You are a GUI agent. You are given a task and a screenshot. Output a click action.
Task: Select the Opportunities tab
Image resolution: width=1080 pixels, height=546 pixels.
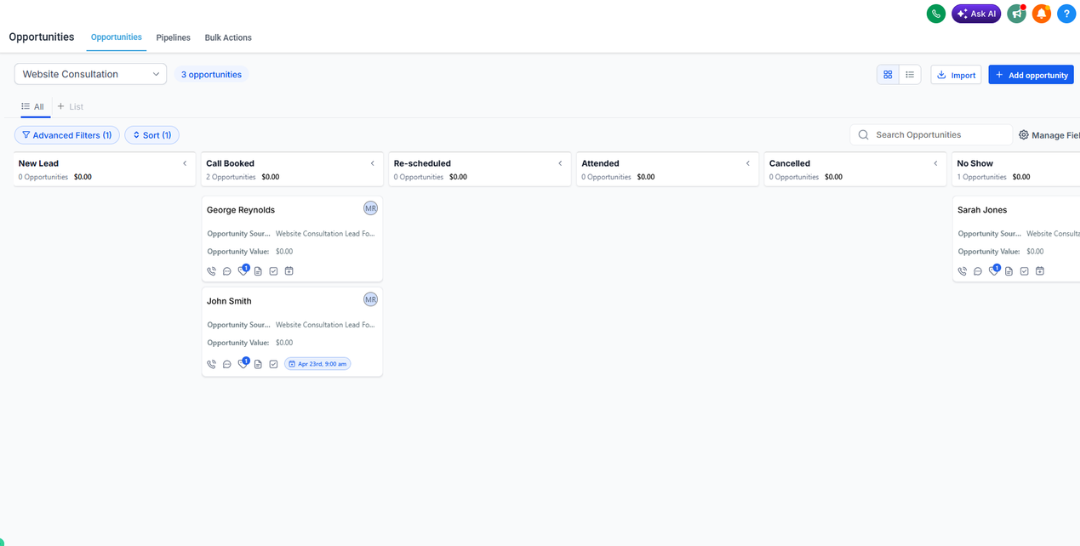[116, 37]
